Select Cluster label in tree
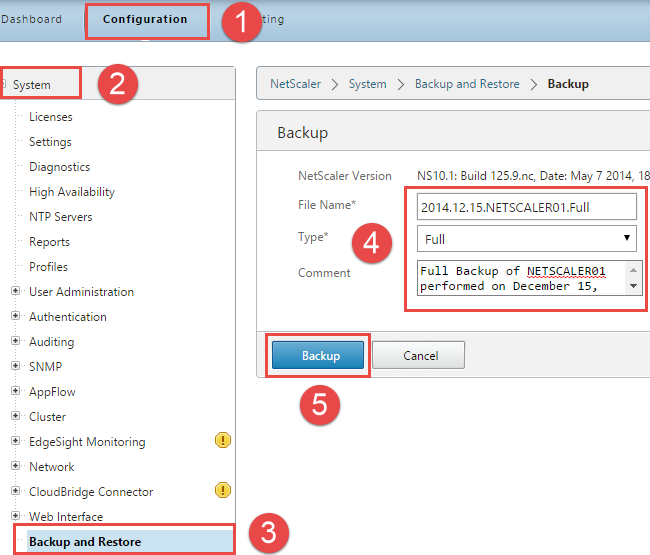Image resolution: width=650 pixels, height=555 pixels. point(47,417)
